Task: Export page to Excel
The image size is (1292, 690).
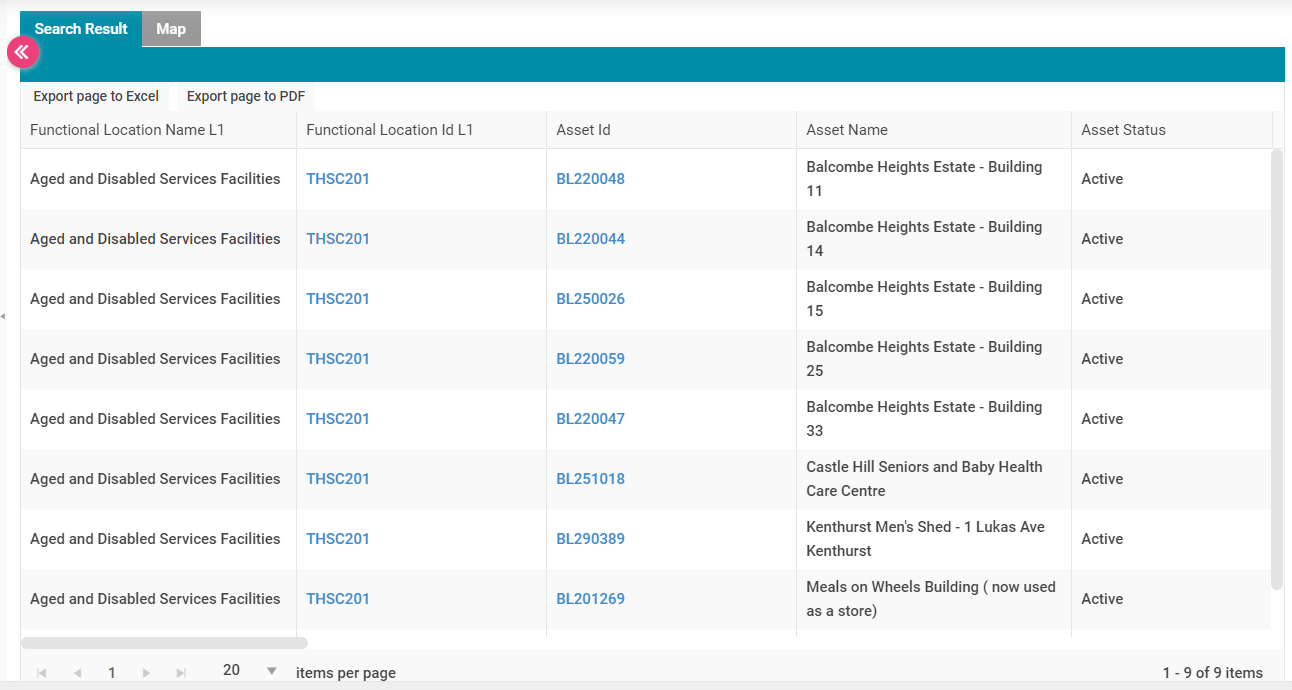Action: click(96, 96)
